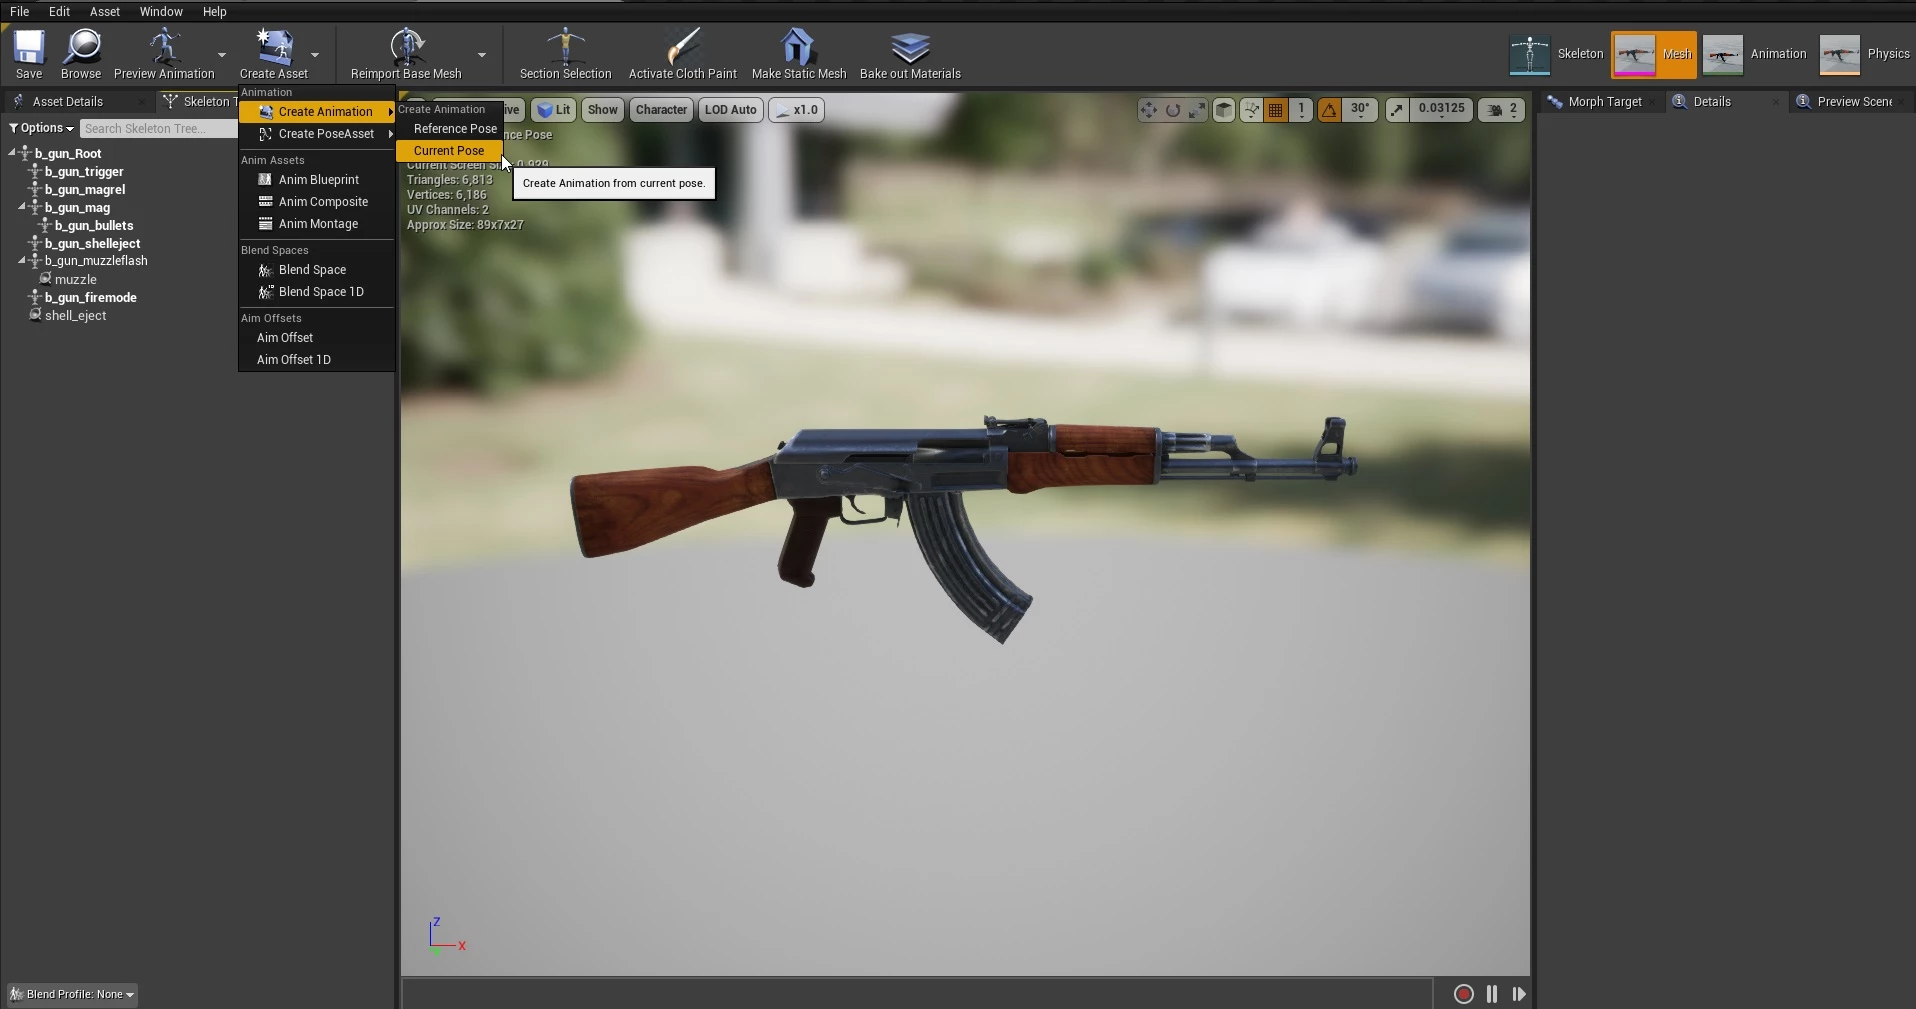Screen dimensions: 1916x1009
Task: Select Anim Composite menu entry
Action: [317, 202]
